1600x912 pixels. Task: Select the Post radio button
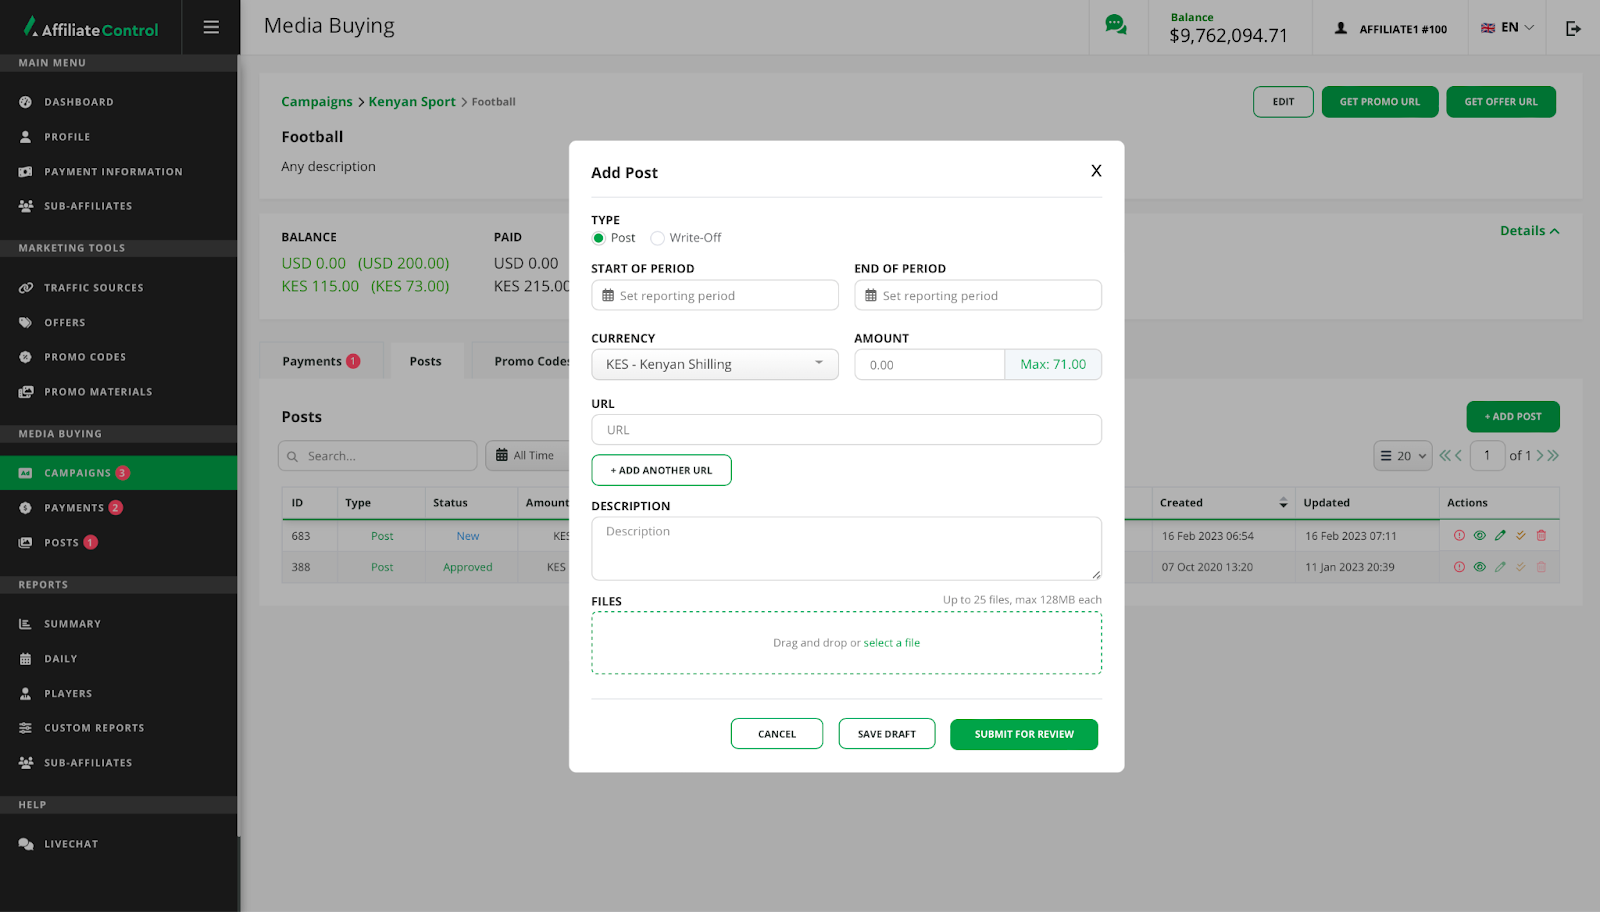click(599, 238)
